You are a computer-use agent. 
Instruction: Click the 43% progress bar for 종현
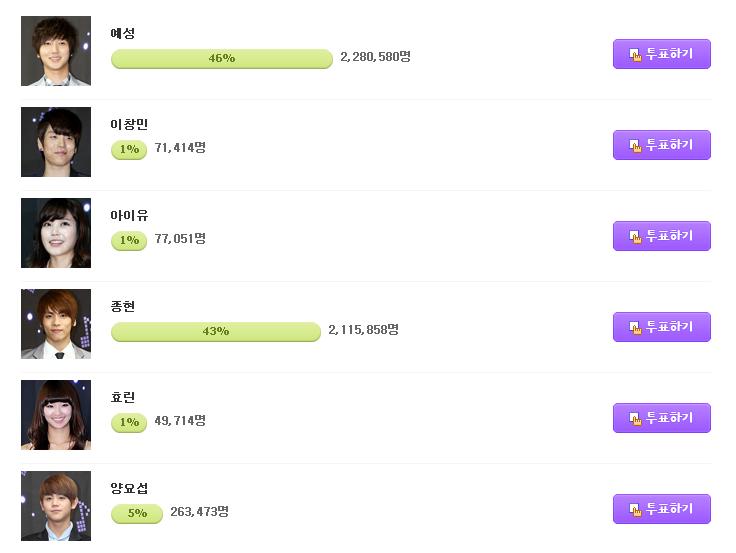pyautogui.click(x=215, y=332)
